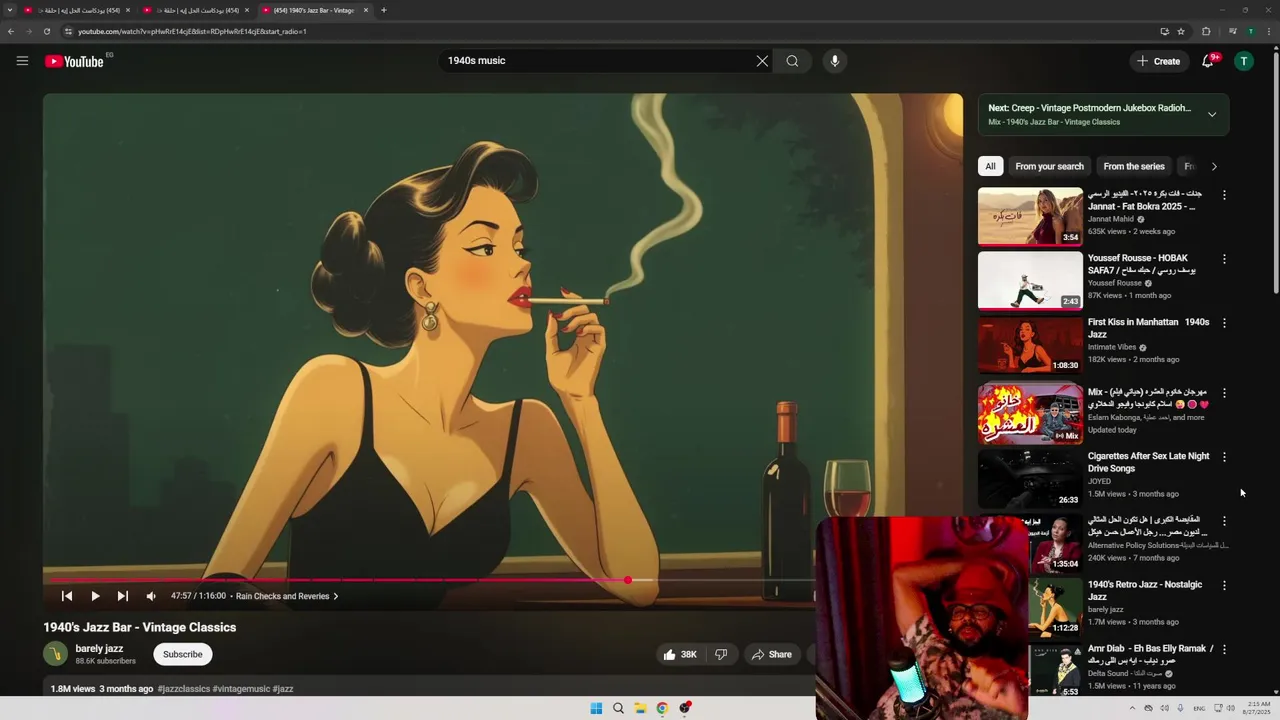Open the tab search dropdown arrow
The image size is (1280, 720).
10,10
